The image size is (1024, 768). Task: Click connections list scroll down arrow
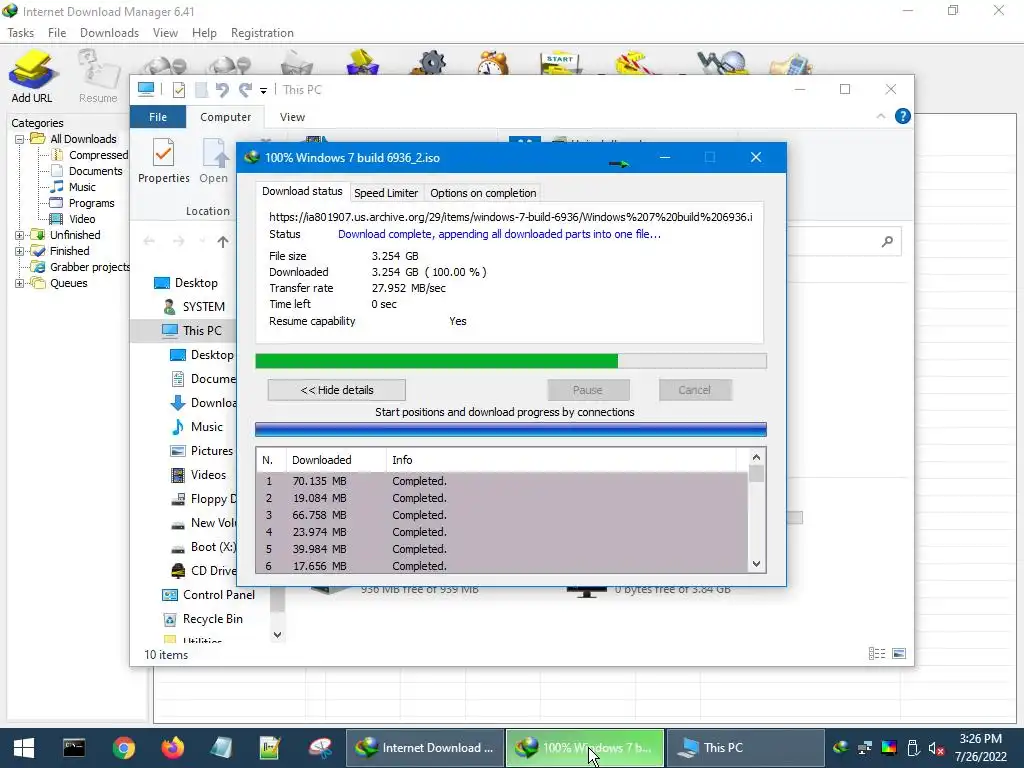pyautogui.click(x=756, y=564)
